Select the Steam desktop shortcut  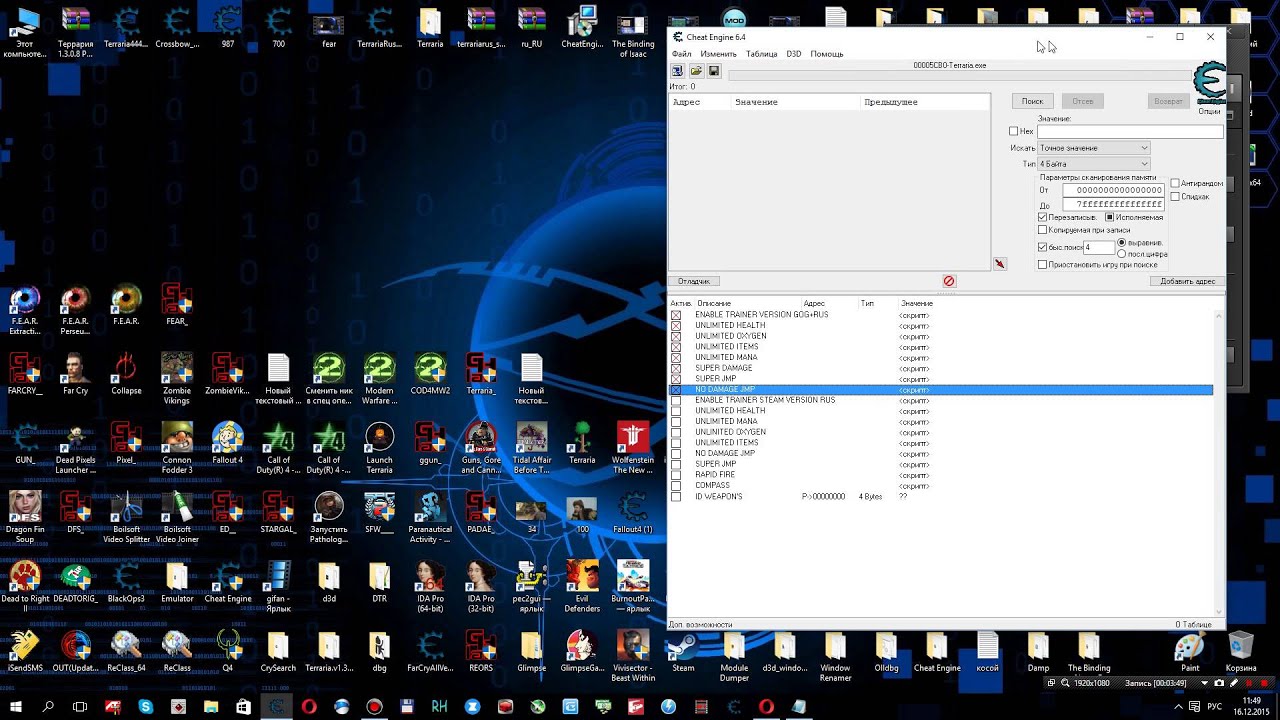click(683, 651)
